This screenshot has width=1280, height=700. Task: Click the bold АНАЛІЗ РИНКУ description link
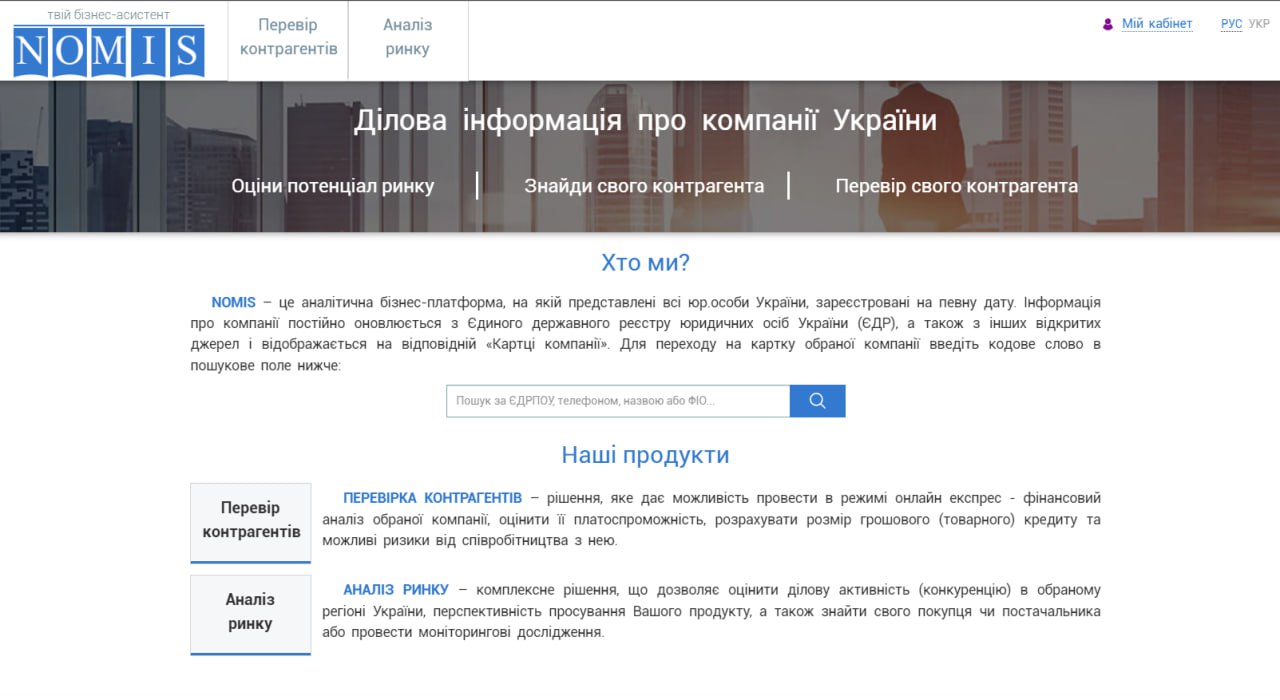point(395,590)
